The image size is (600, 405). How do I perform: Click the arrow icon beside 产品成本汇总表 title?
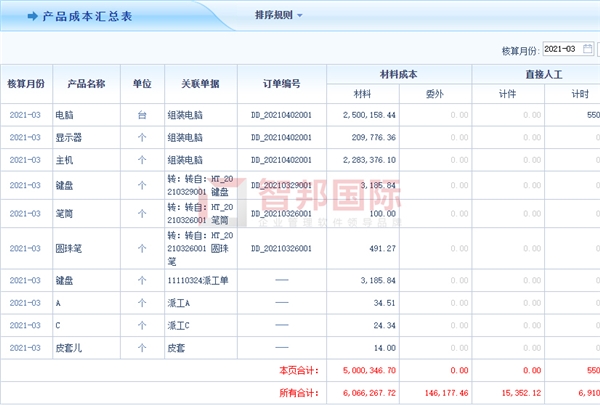click(x=32, y=17)
